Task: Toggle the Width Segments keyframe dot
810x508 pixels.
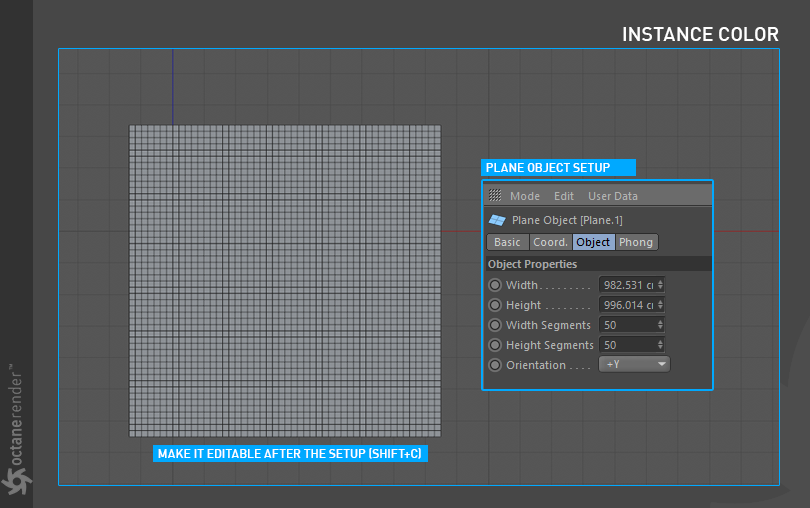Action: click(495, 326)
